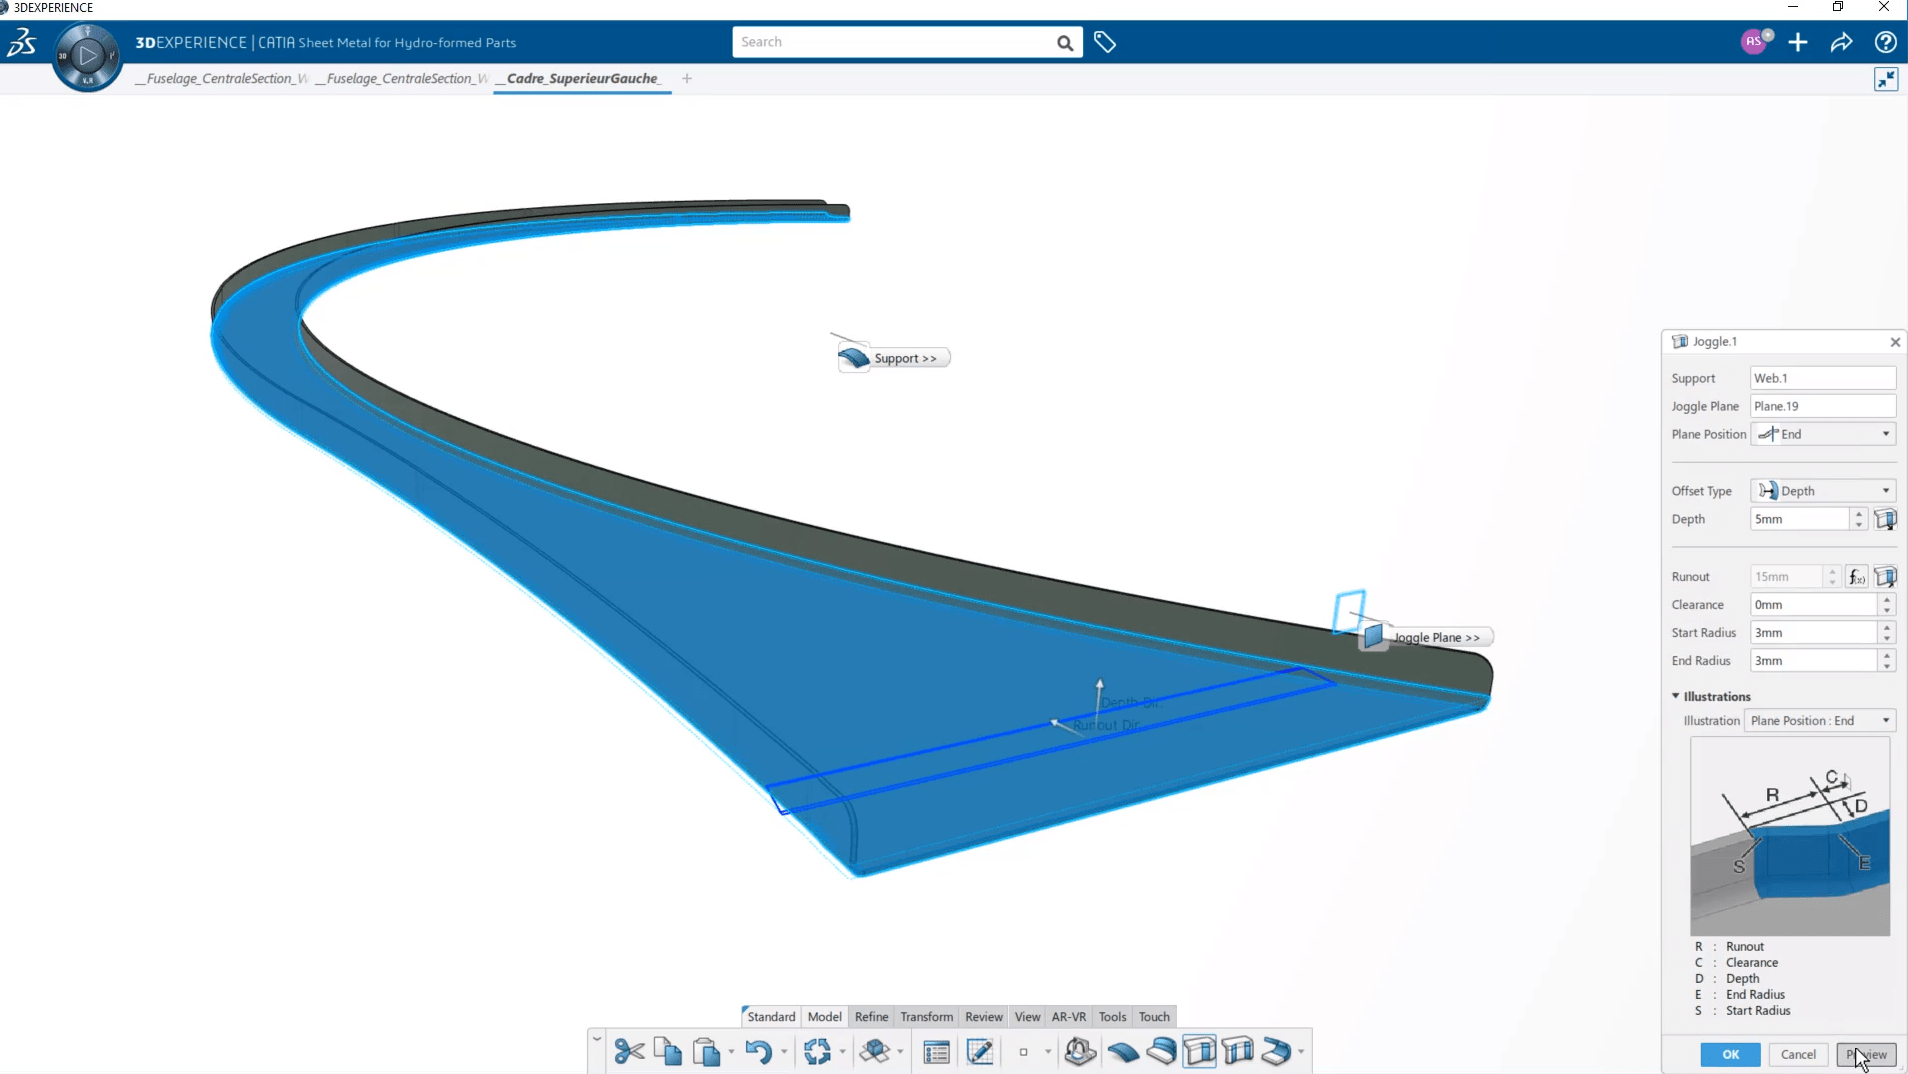This screenshot has width=1908, height=1074.
Task: Click the Paste clipboard icon
Action: (x=706, y=1051)
